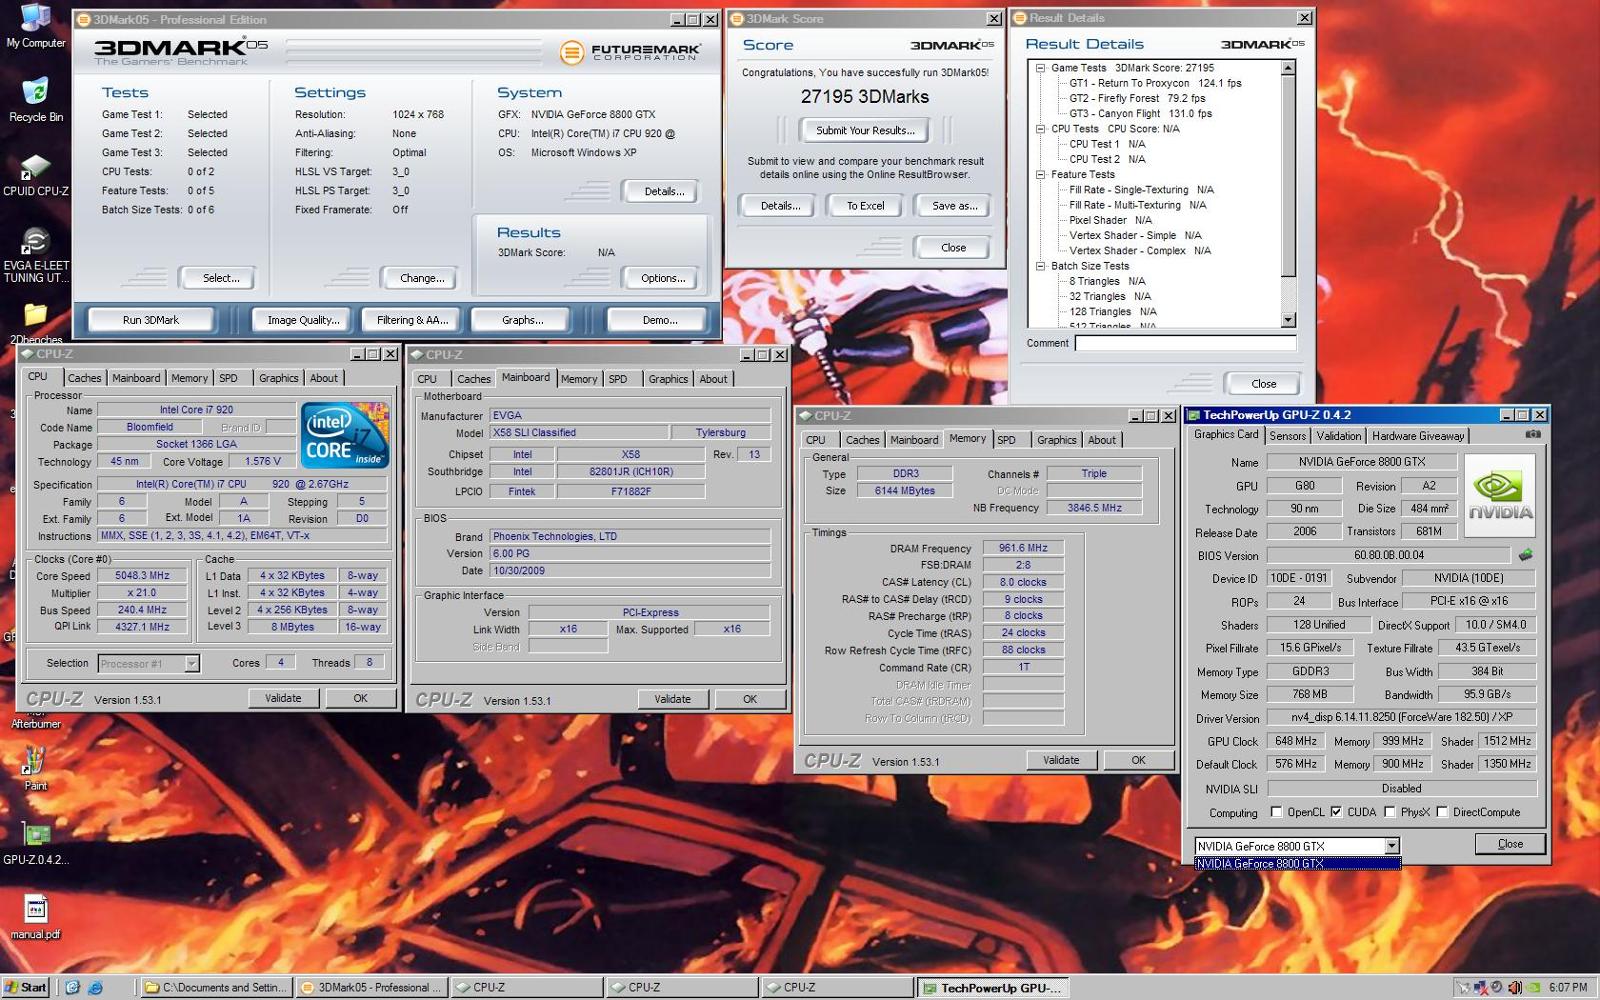Select GT1 - Return To Proxycon result row

[1155, 83]
